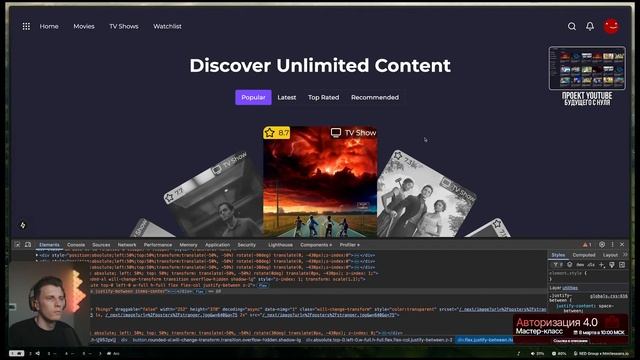Switch to the Lighthouse DevTools tab

tap(280, 245)
